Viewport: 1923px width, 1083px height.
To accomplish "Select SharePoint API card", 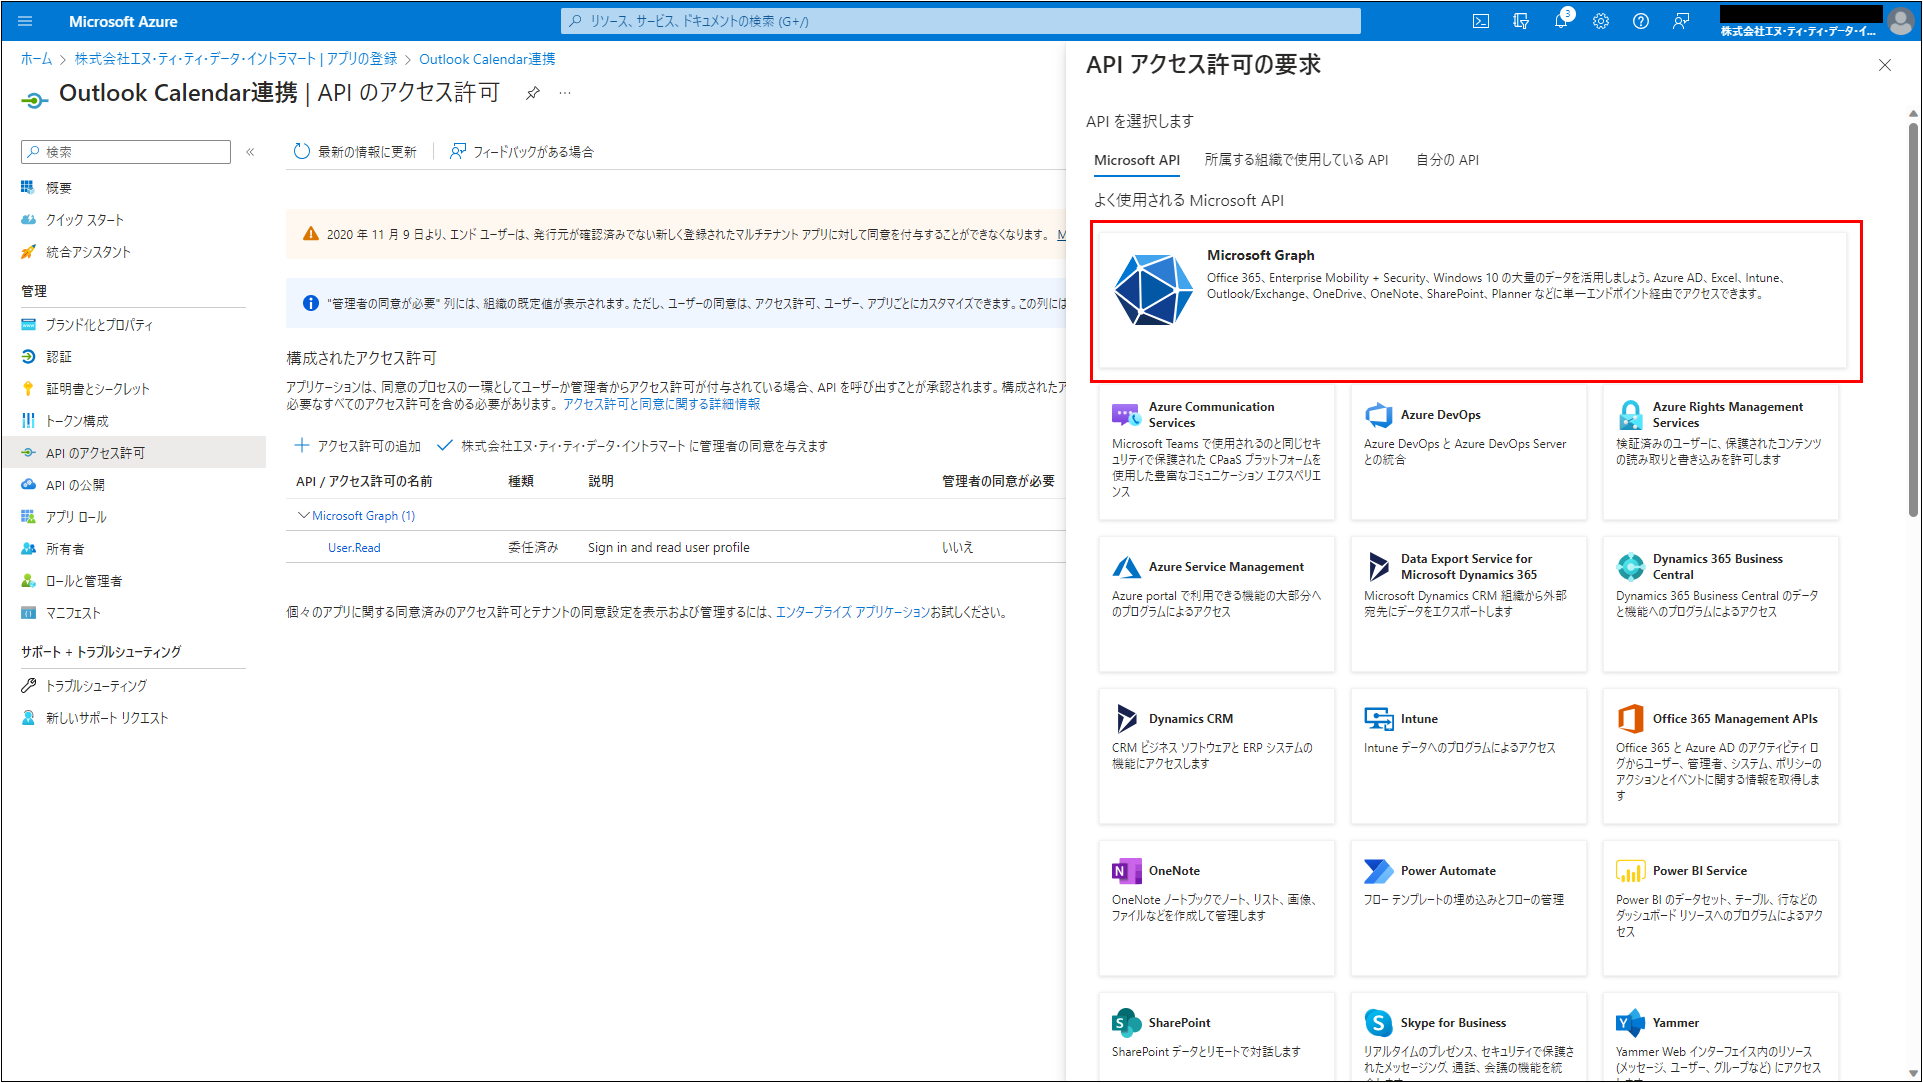I will tap(1217, 1037).
